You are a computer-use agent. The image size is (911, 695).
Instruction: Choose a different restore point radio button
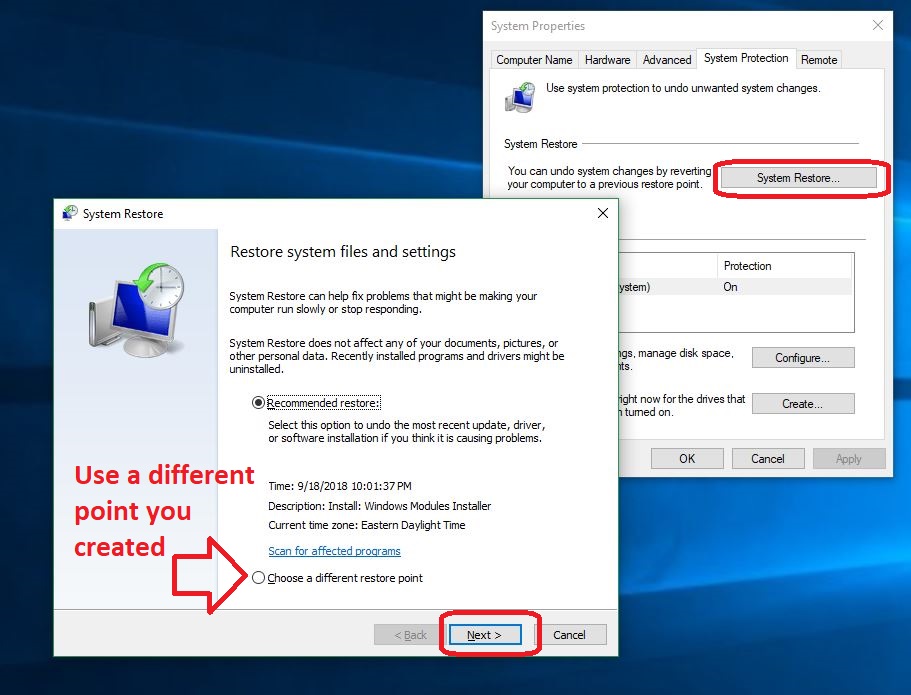click(x=259, y=578)
